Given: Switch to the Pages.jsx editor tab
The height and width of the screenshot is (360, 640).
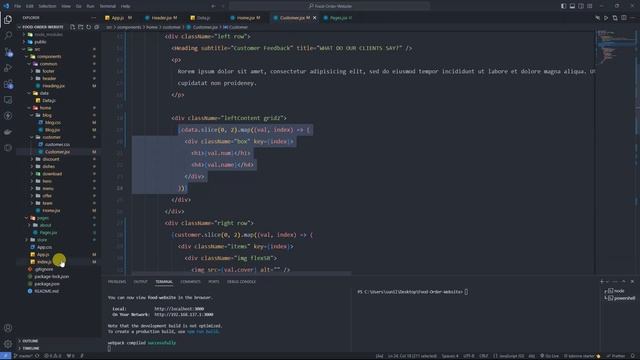Looking at the screenshot, I should pos(338,18).
